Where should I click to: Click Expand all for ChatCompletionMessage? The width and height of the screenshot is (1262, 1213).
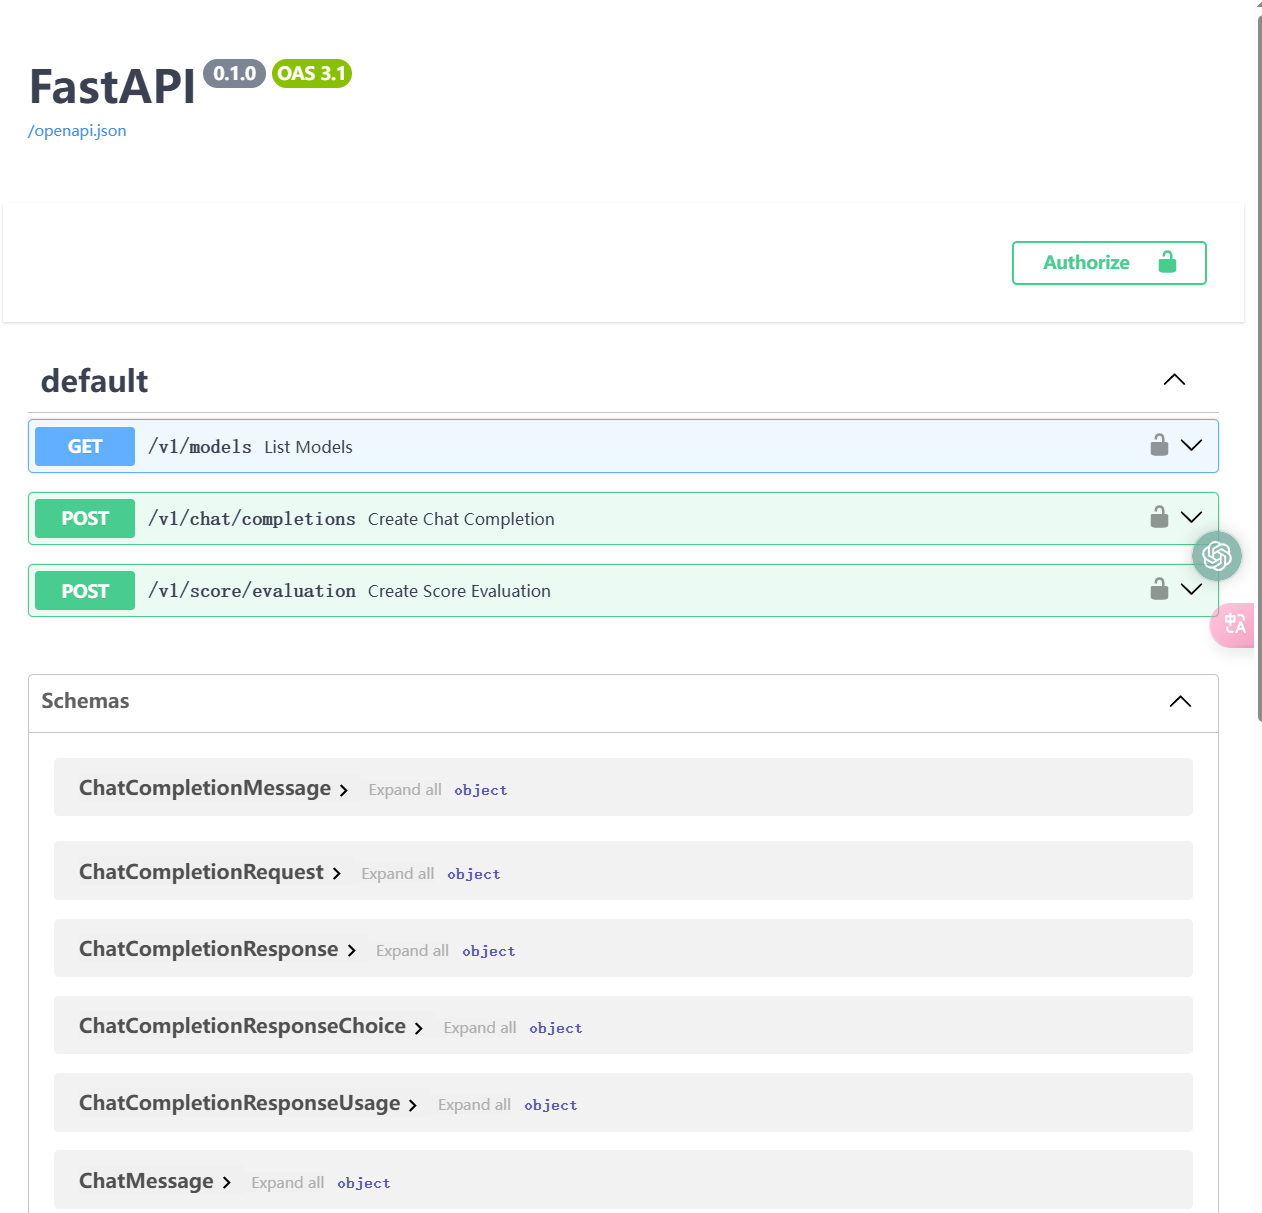(x=405, y=790)
